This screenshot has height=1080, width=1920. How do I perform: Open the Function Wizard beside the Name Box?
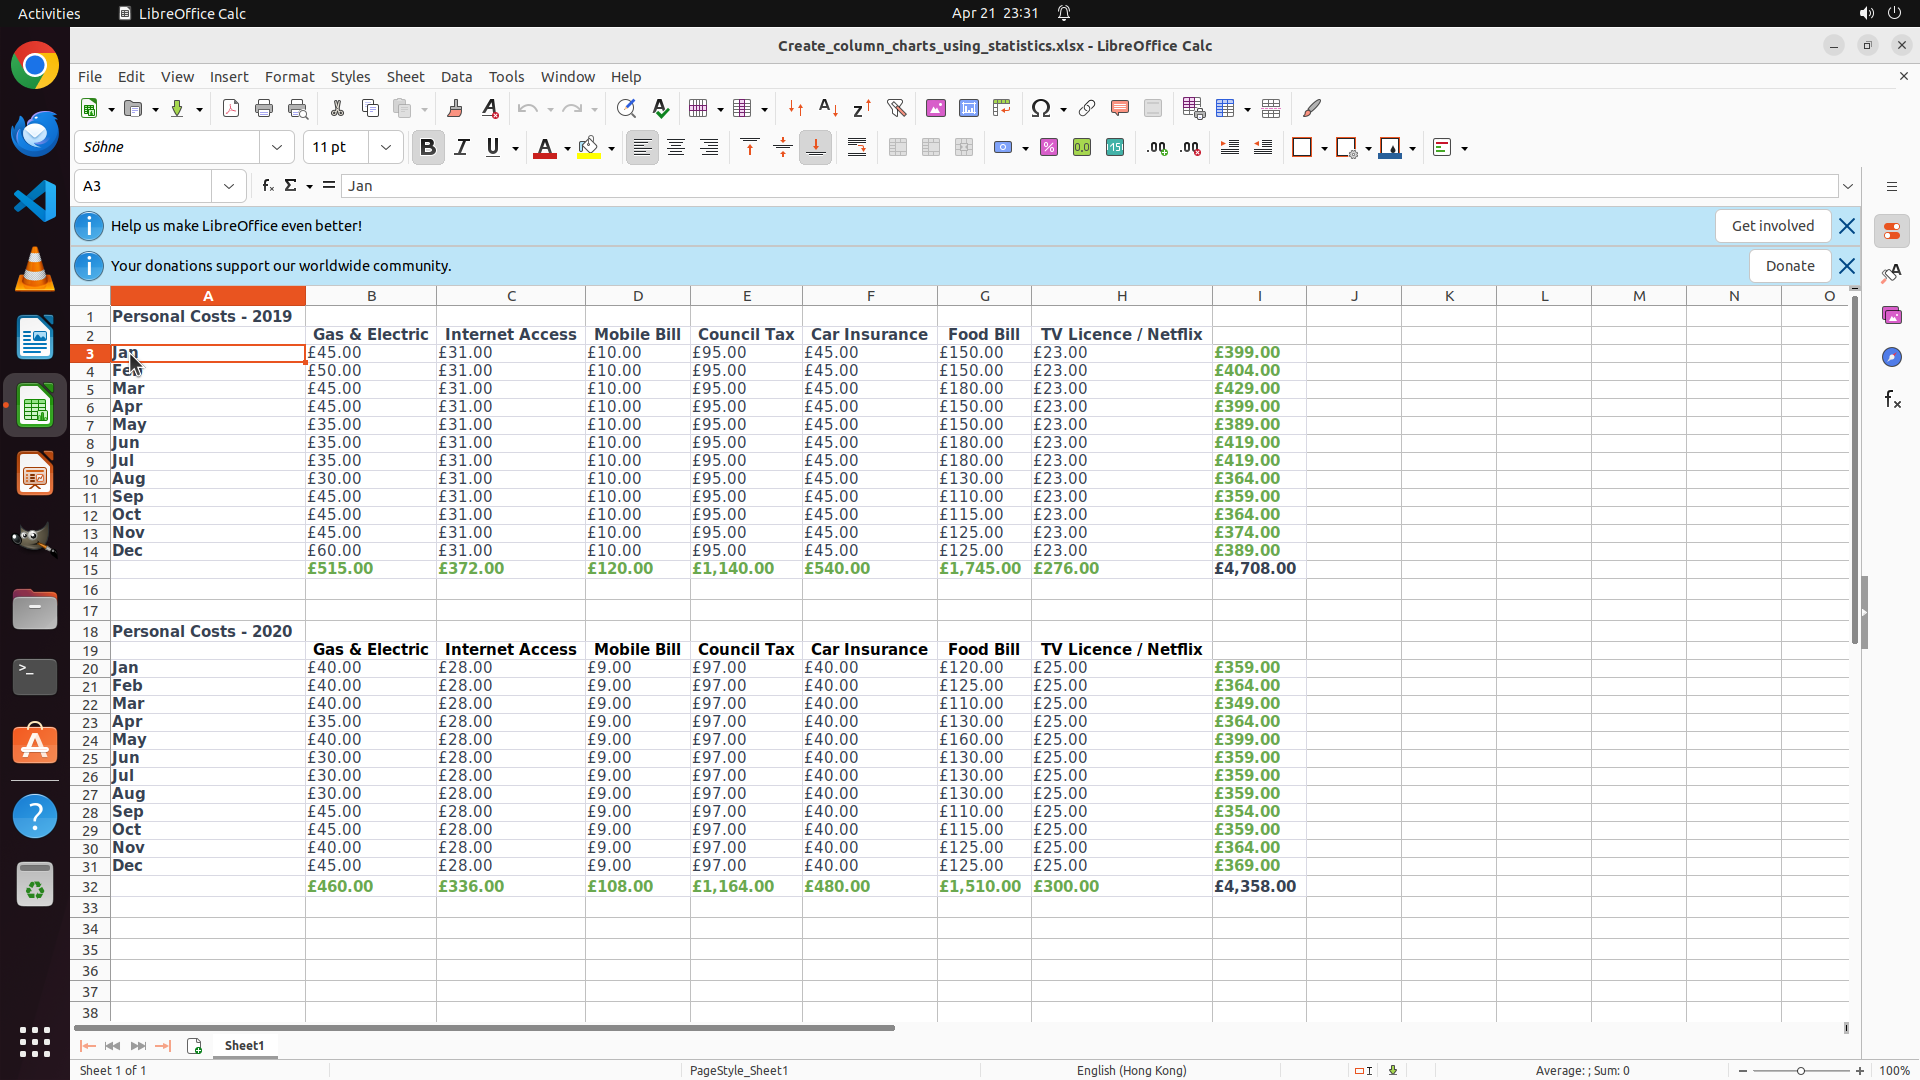(x=267, y=186)
